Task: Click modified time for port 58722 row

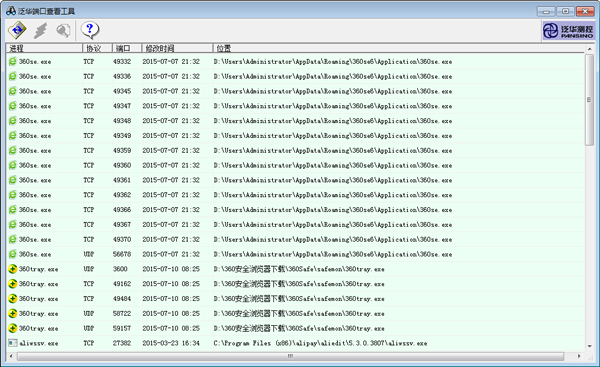Action: coord(171,313)
